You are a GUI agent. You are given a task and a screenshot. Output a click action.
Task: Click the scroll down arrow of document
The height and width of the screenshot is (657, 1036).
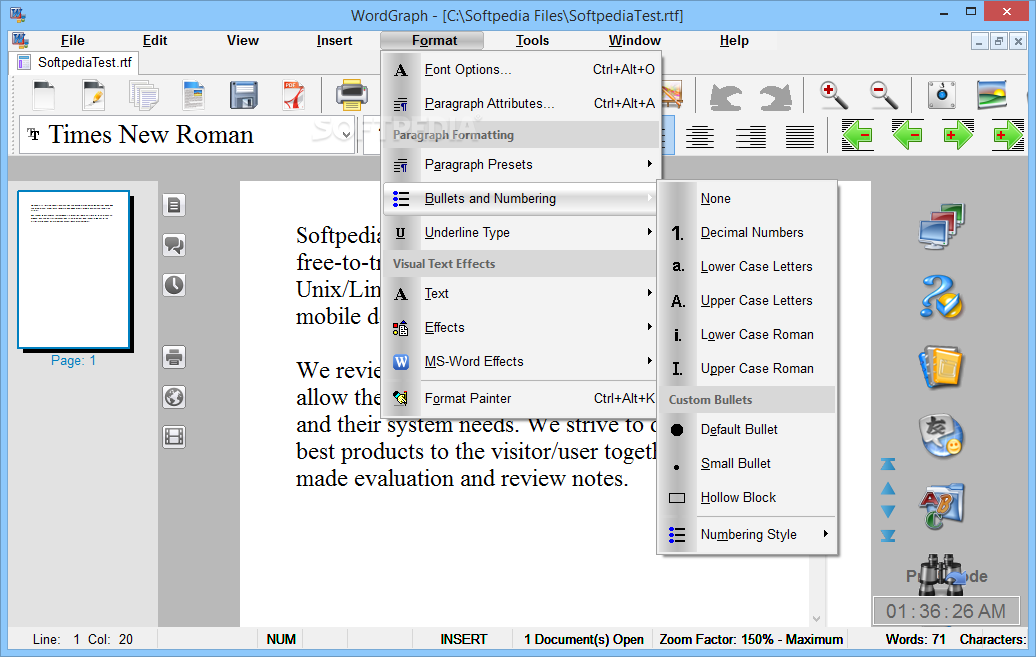817,619
